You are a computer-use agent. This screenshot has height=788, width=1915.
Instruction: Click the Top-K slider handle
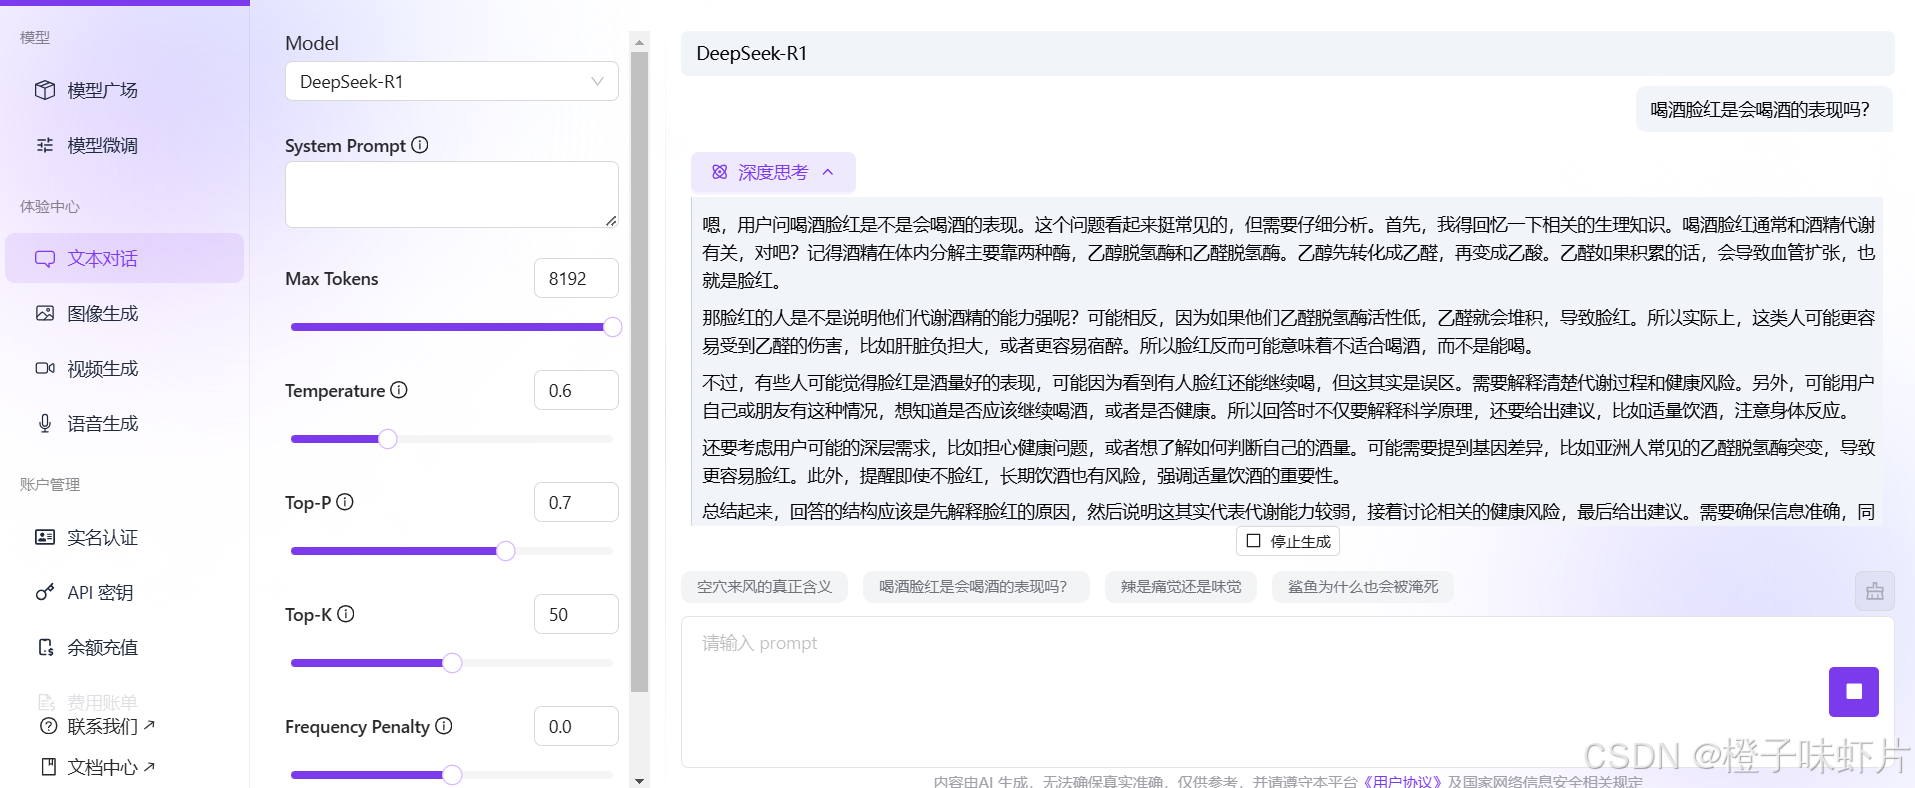coord(452,663)
